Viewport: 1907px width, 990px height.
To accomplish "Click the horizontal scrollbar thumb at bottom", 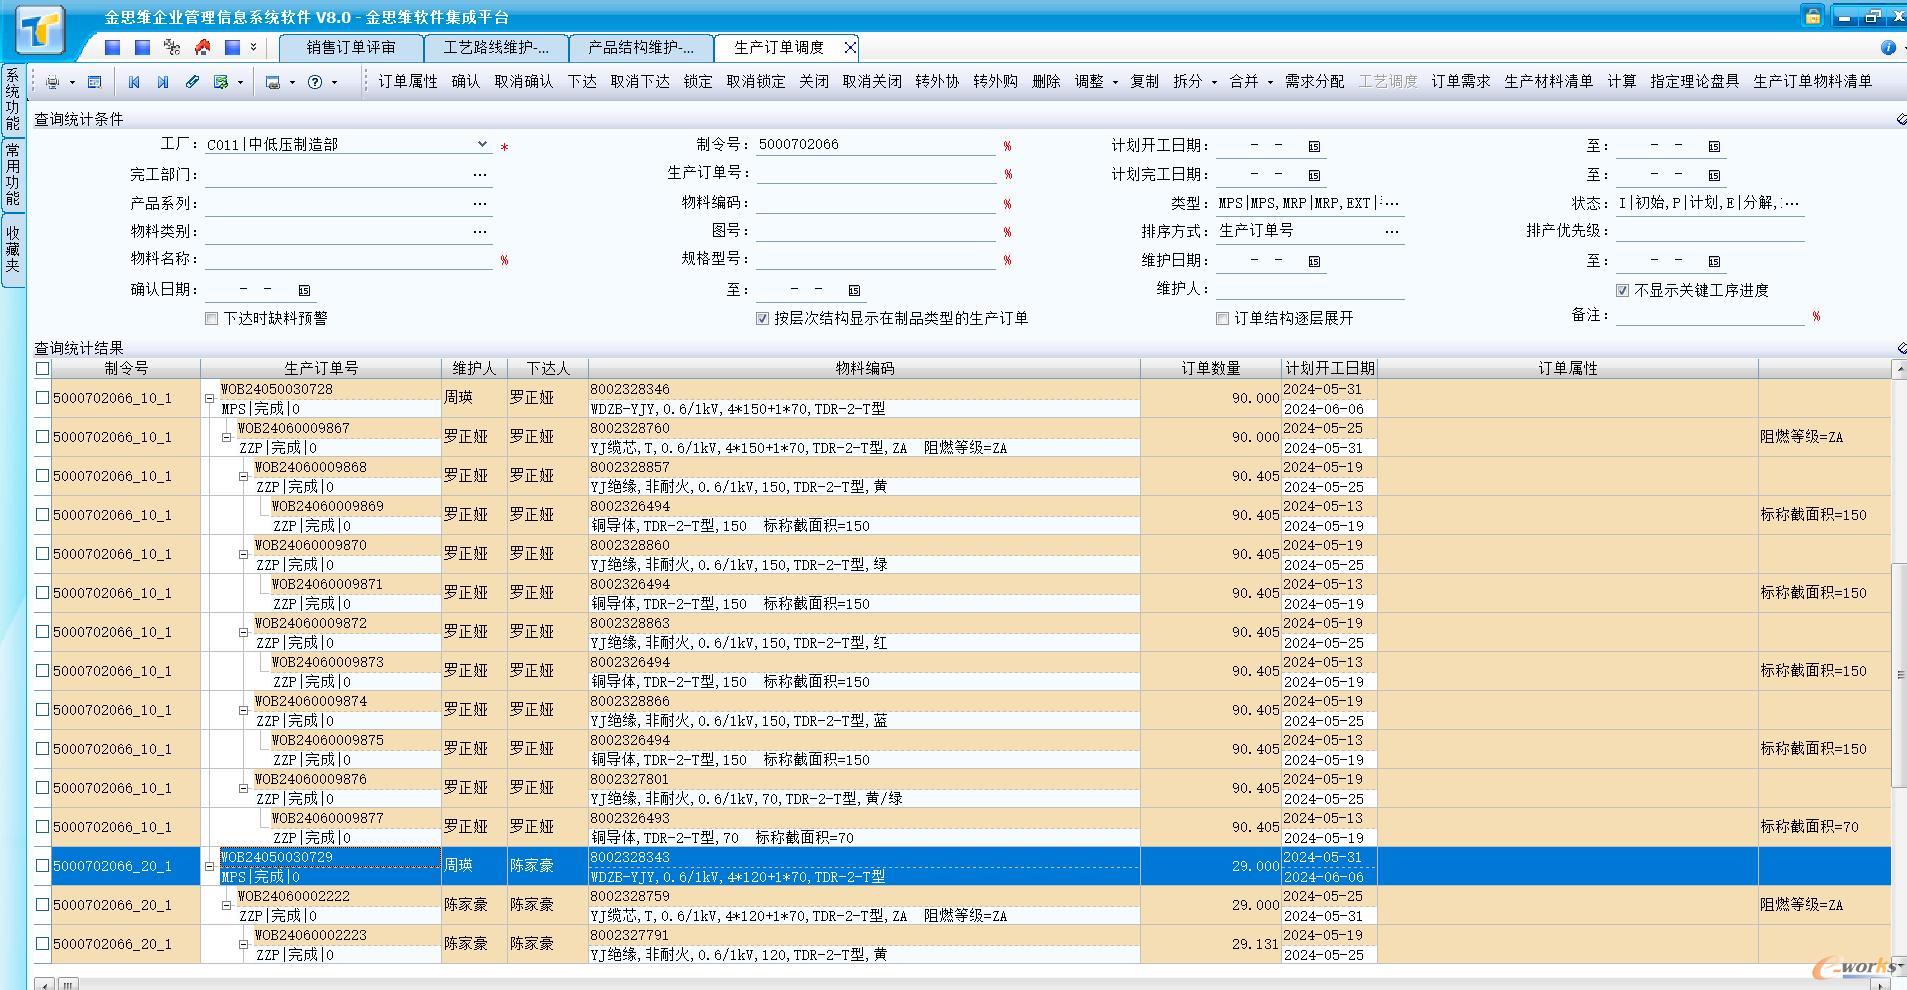I will pos(68,984).
